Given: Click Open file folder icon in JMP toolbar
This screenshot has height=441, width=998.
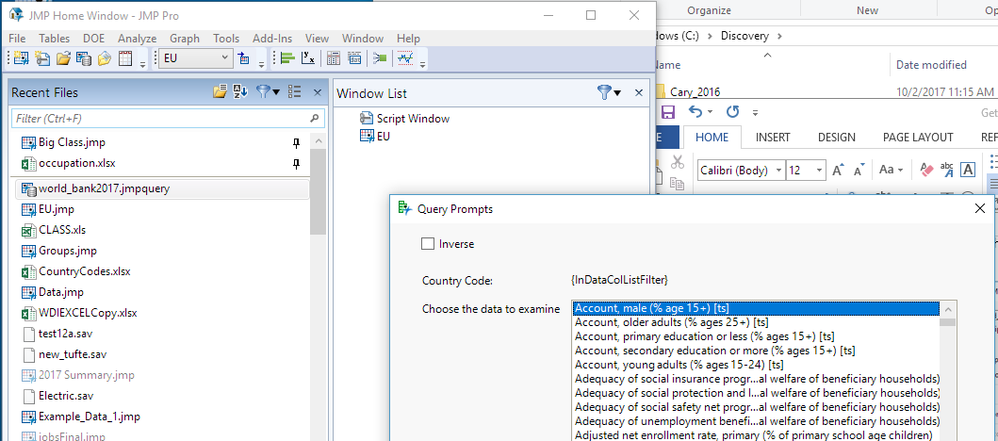Looking at the screenshot, I should pyautogui.click(x=63, y=59).
